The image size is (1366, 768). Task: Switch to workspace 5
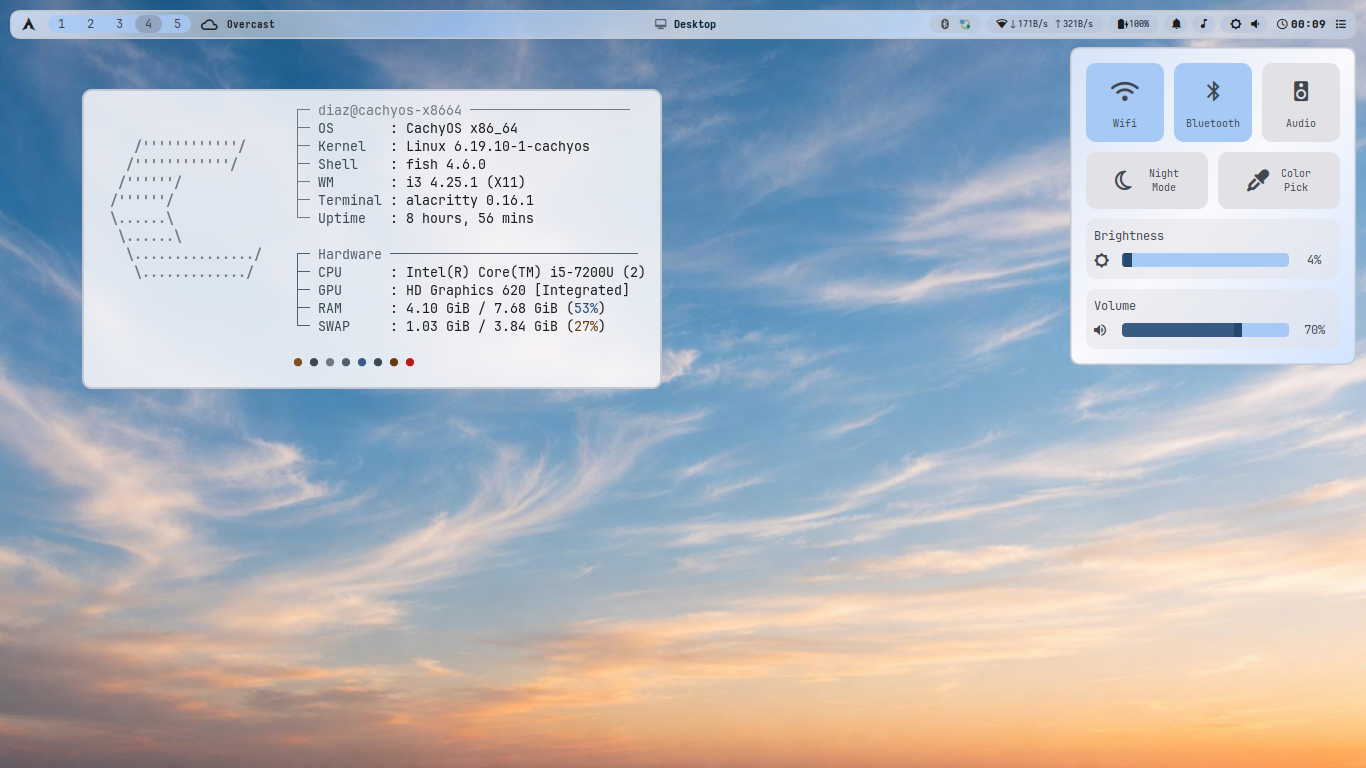tap(177, 24)
